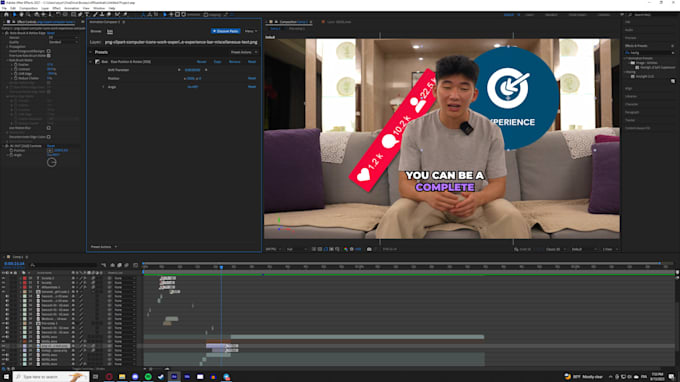Image resolution: width=680 pixels, height=382 pixels.
Task: Click Reset on the preset's Position row
Action: (252, 78)
